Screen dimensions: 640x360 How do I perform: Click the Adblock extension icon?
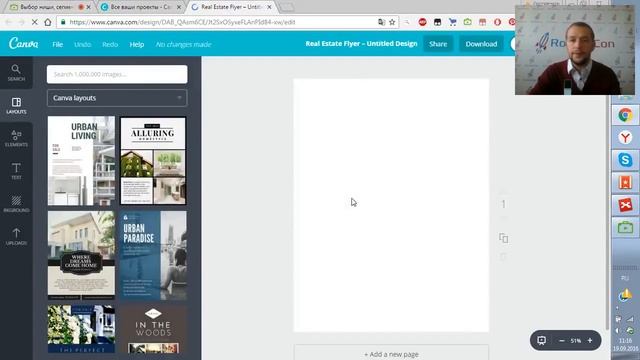tap(422, 22)
